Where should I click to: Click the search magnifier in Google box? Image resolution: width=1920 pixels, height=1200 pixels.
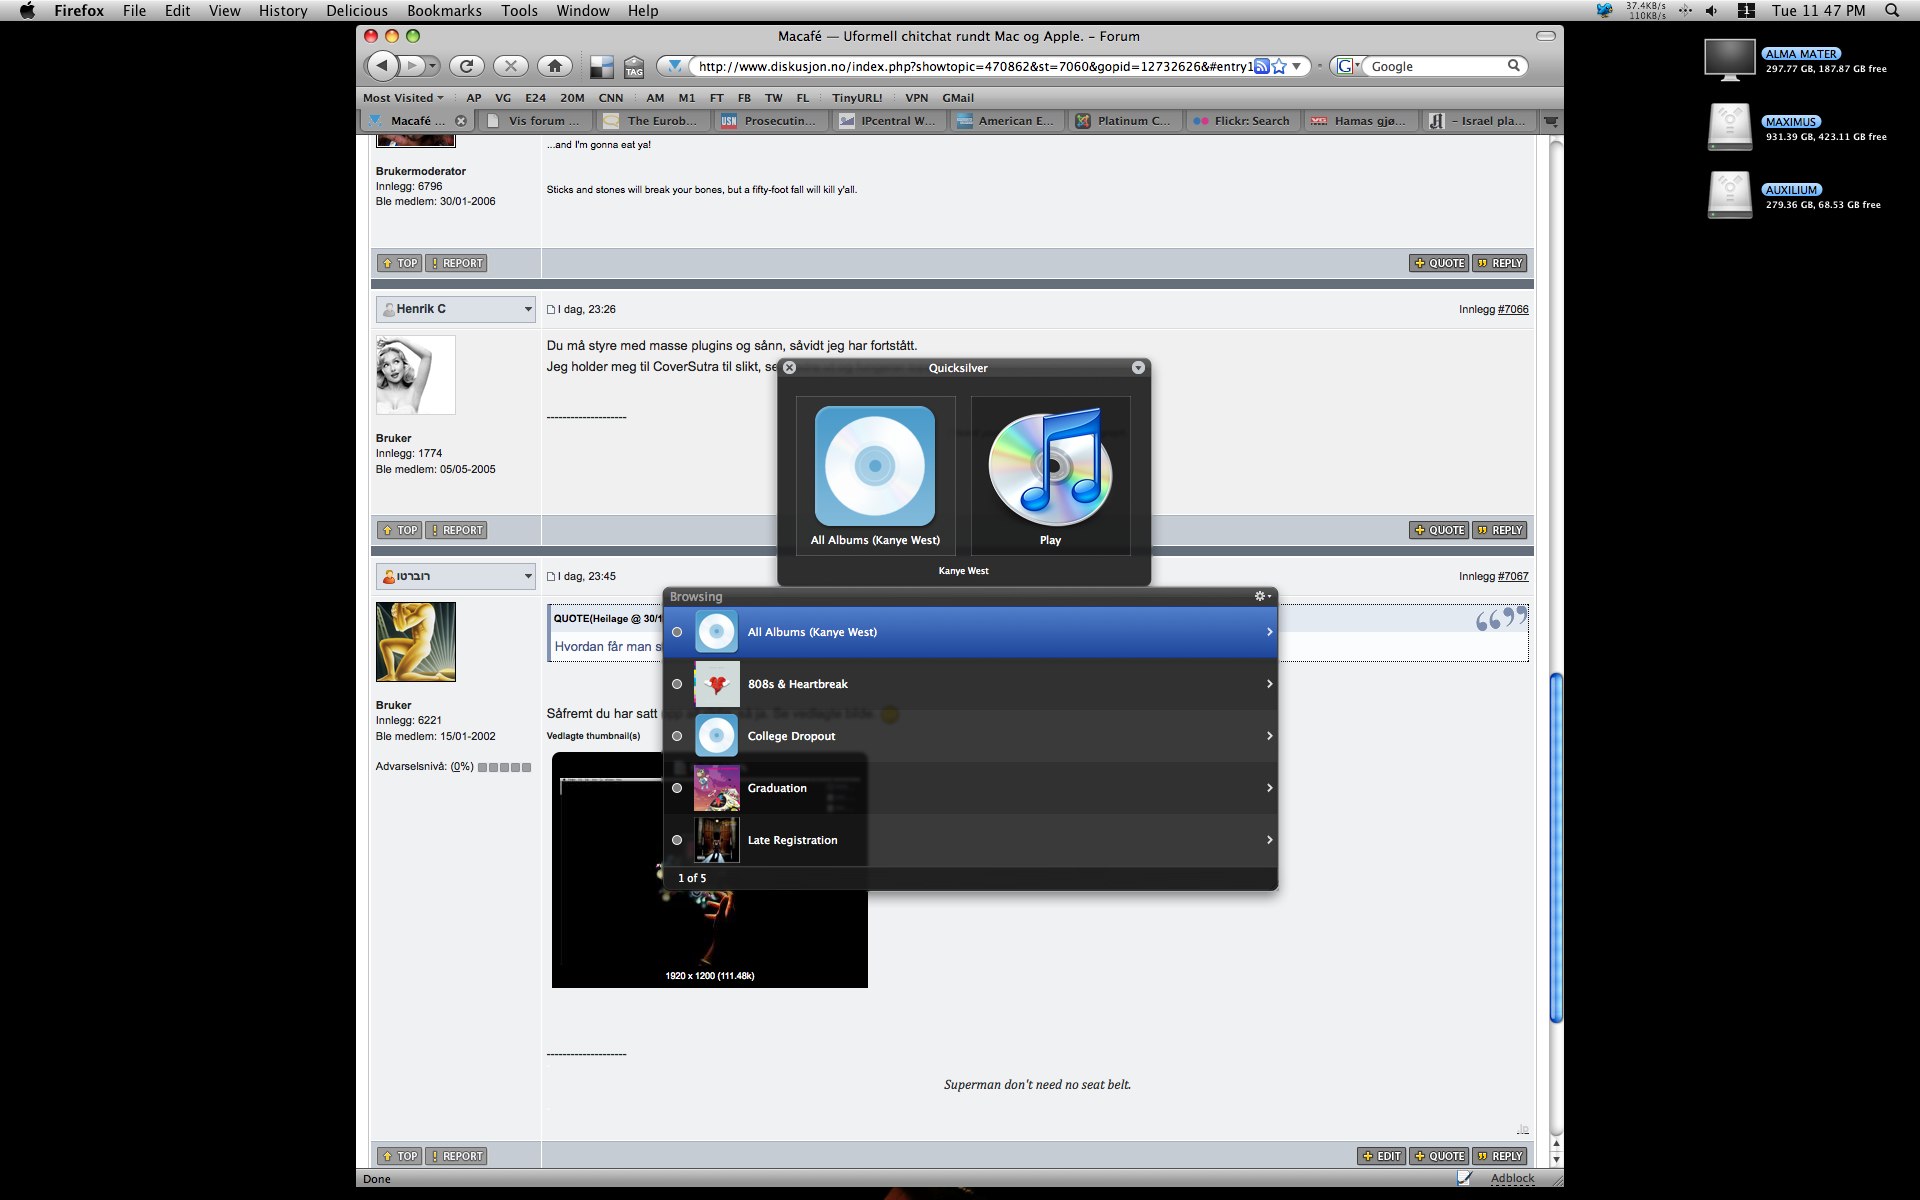(1514, 66)
